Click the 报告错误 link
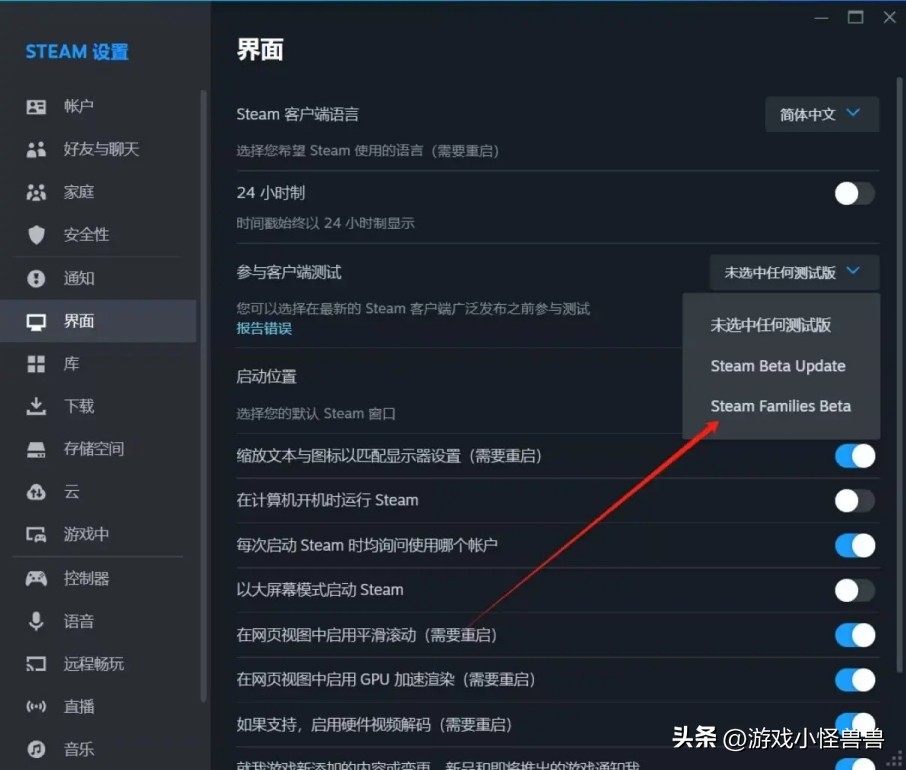This screenshot has width=906, height=770. (263, 329)
